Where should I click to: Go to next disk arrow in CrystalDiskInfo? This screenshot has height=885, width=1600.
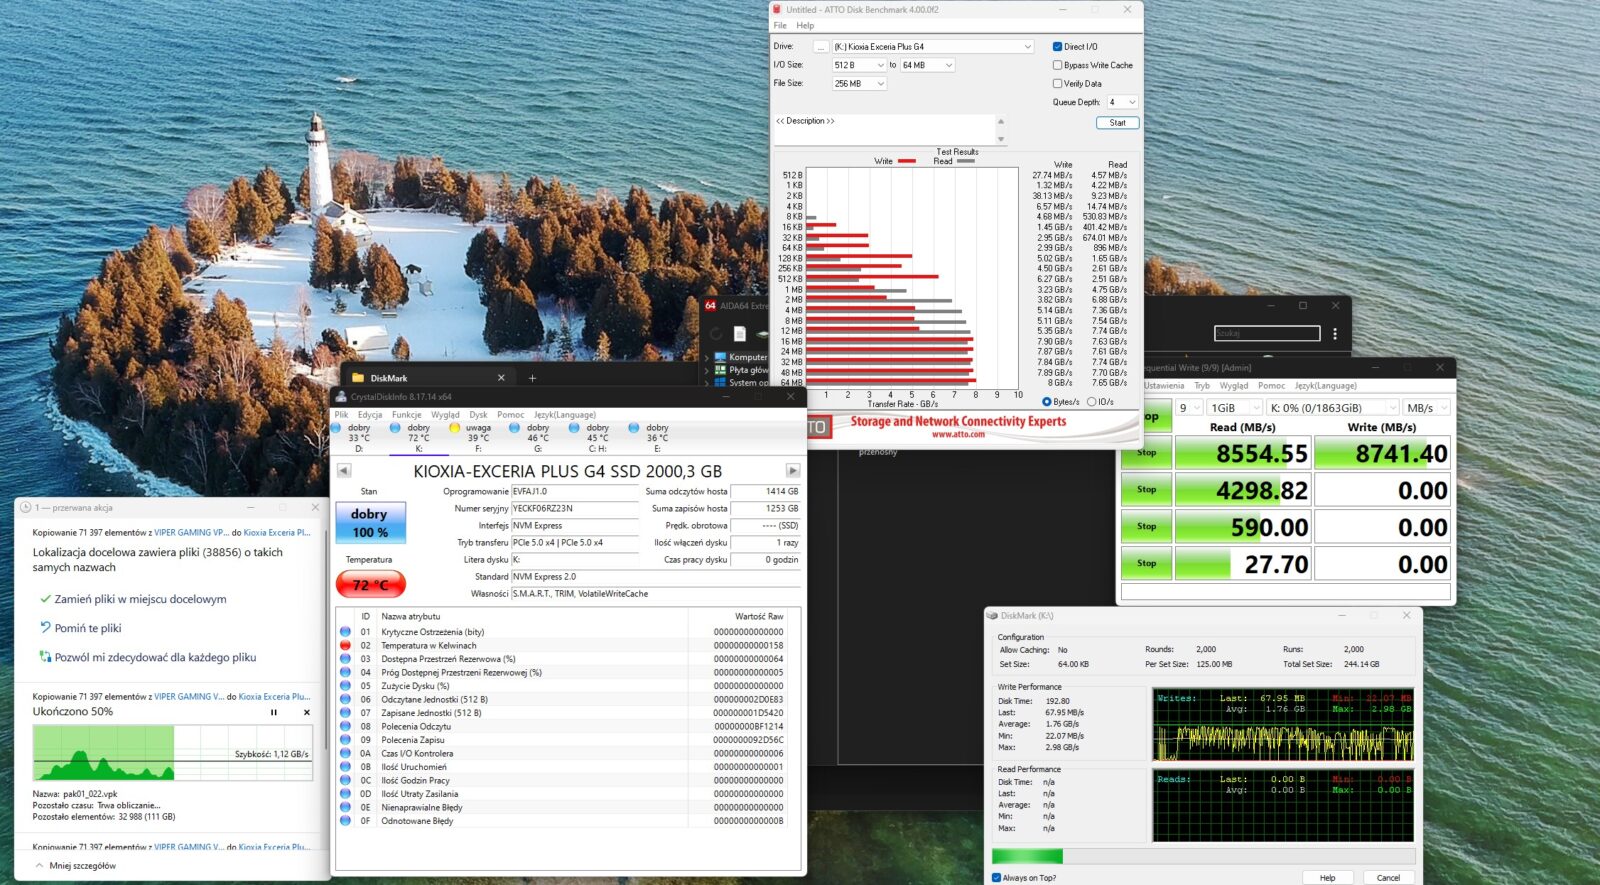click(x=793, y=471)
